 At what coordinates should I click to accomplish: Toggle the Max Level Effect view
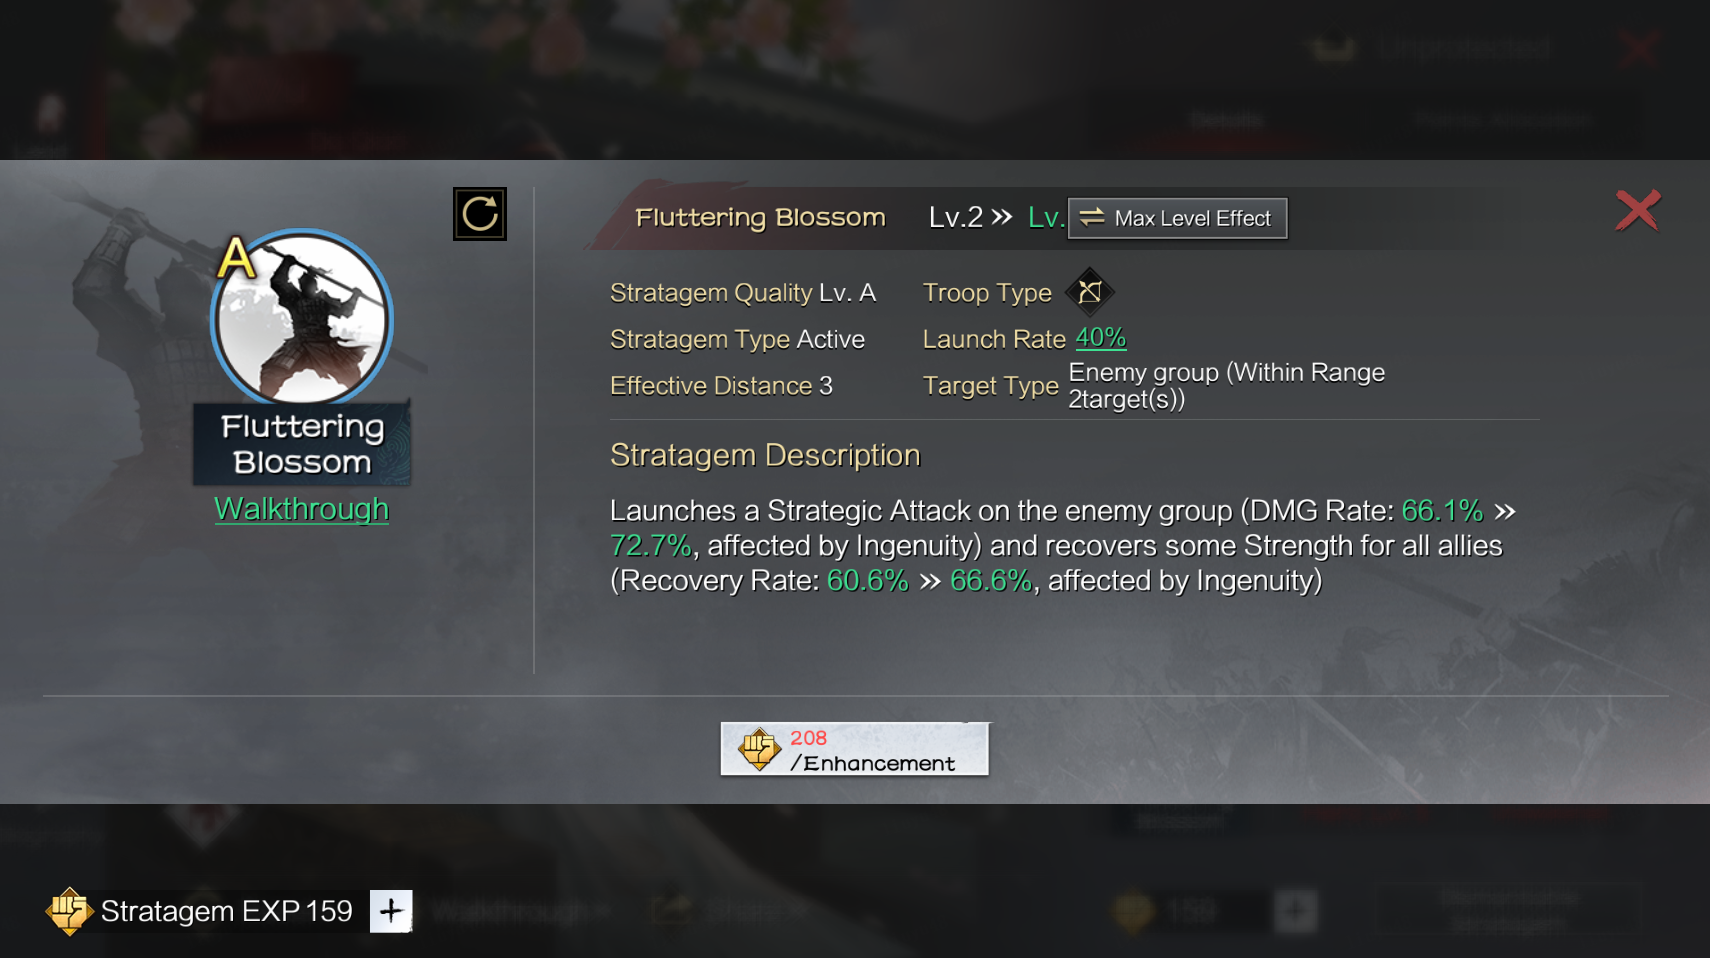pos(1177,218)
